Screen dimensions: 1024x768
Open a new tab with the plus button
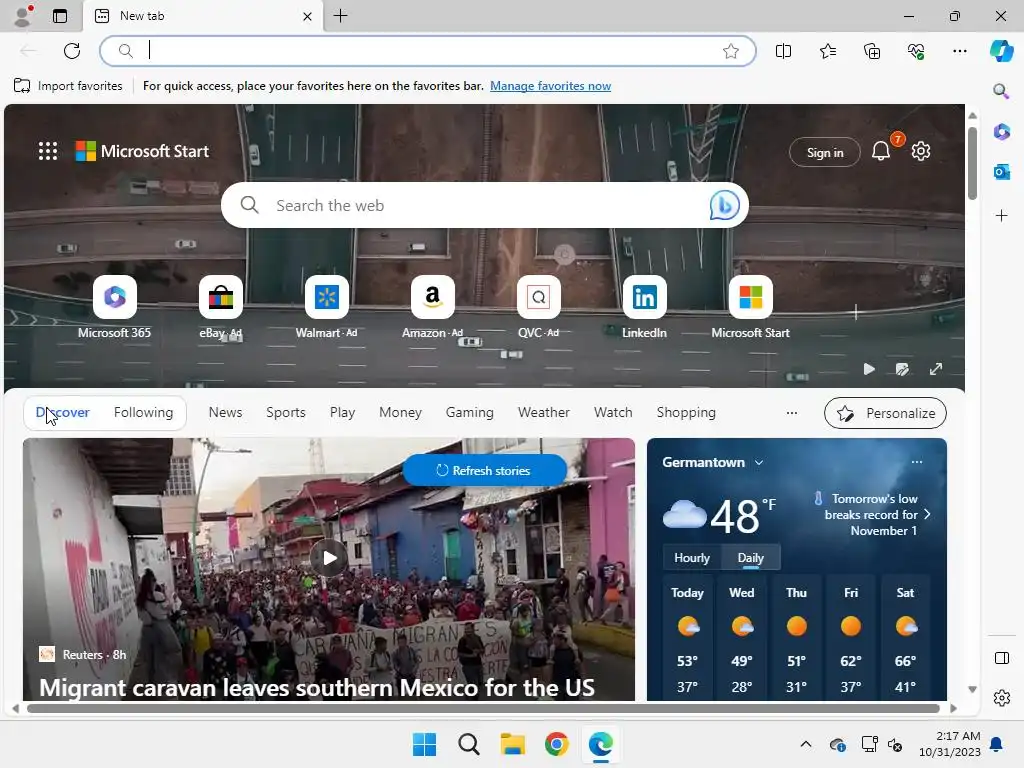point(340,16)
